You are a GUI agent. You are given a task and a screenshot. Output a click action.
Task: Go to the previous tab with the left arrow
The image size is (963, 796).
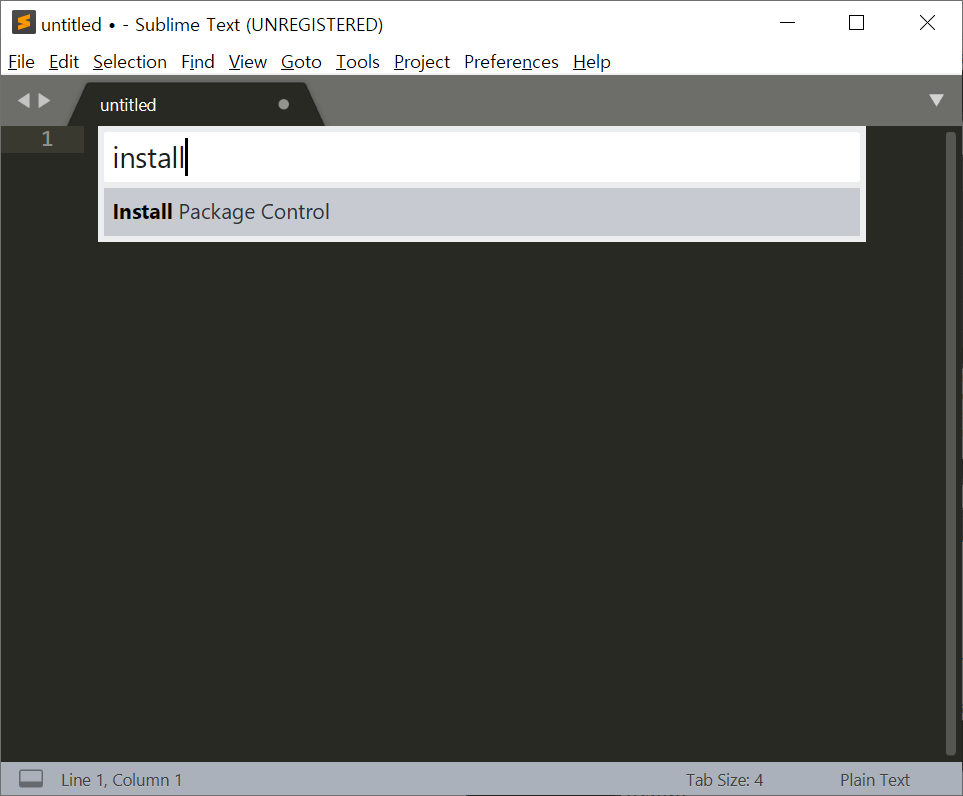pyautogui.click(x=23, y=100)
